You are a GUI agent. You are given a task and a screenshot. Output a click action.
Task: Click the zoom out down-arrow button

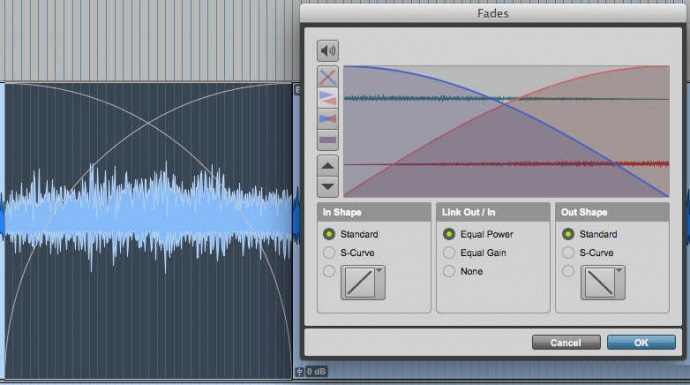(x=327, y=187)
